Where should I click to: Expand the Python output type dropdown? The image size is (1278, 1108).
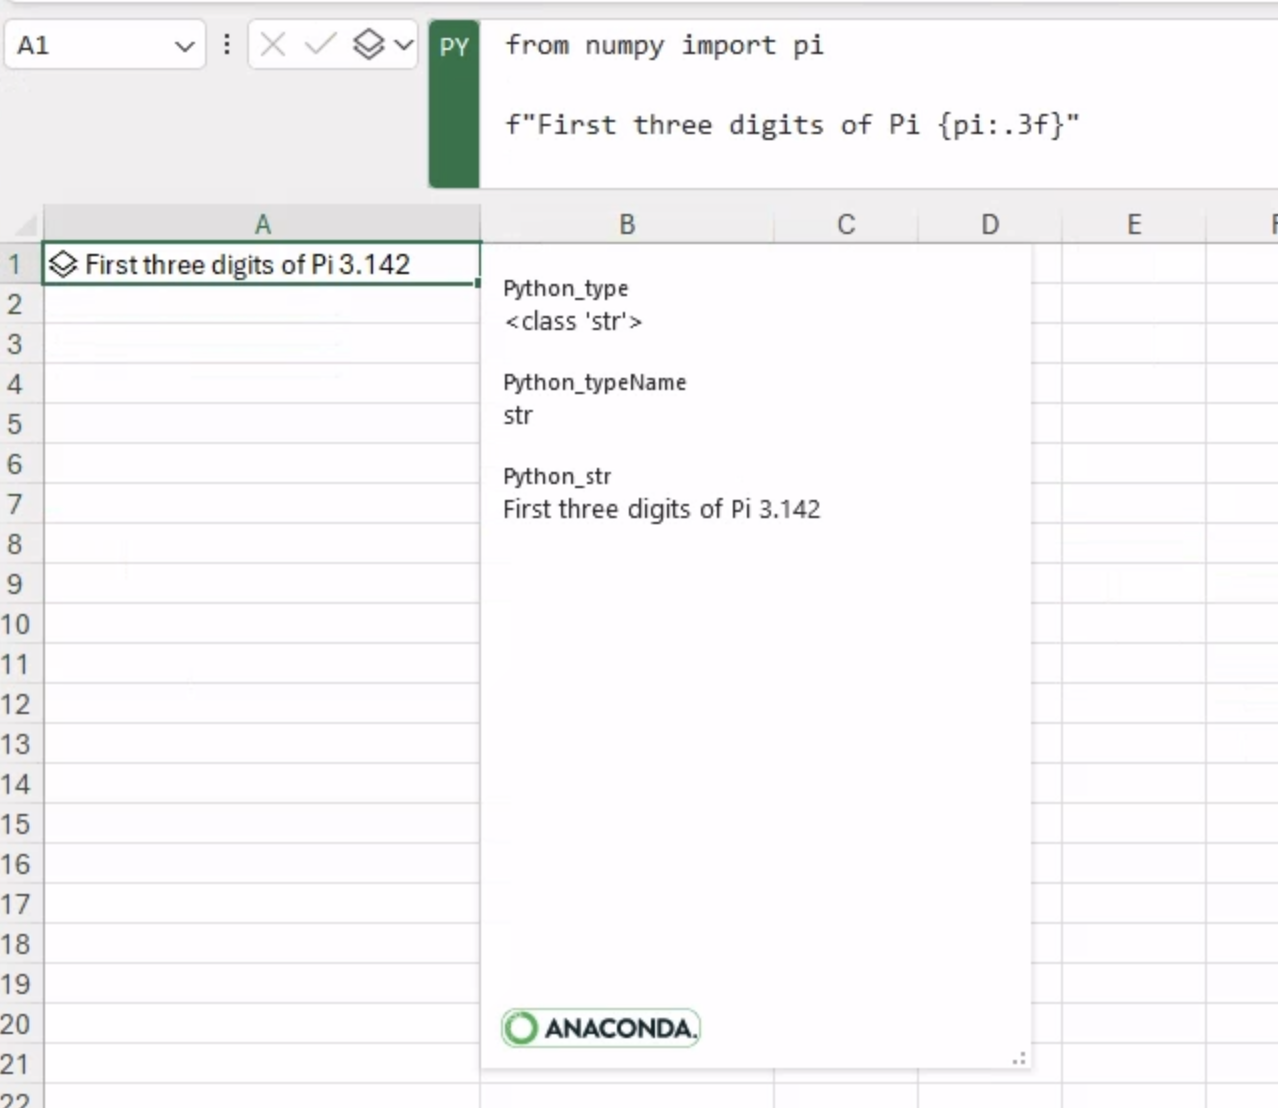(x=403, y=45)
